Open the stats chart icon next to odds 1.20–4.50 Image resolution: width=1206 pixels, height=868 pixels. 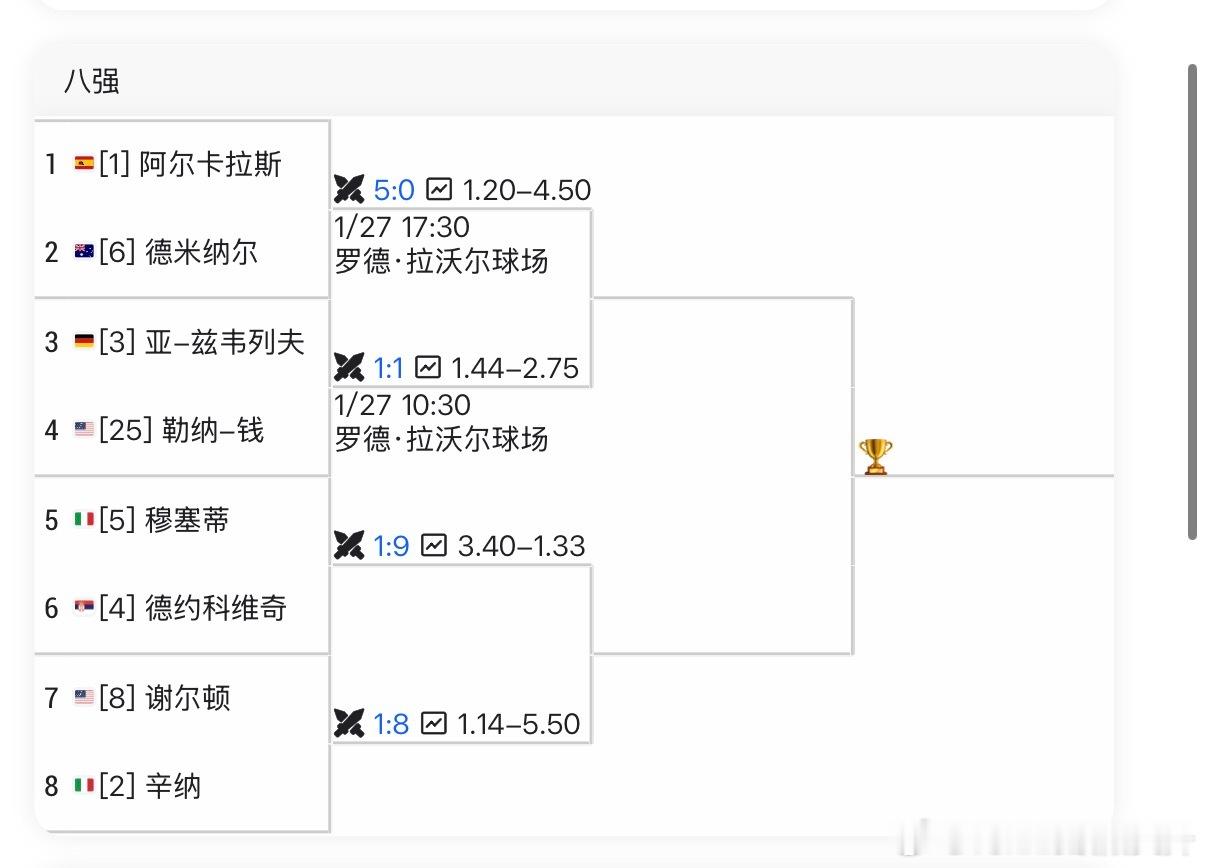click(x=438, y=189)
